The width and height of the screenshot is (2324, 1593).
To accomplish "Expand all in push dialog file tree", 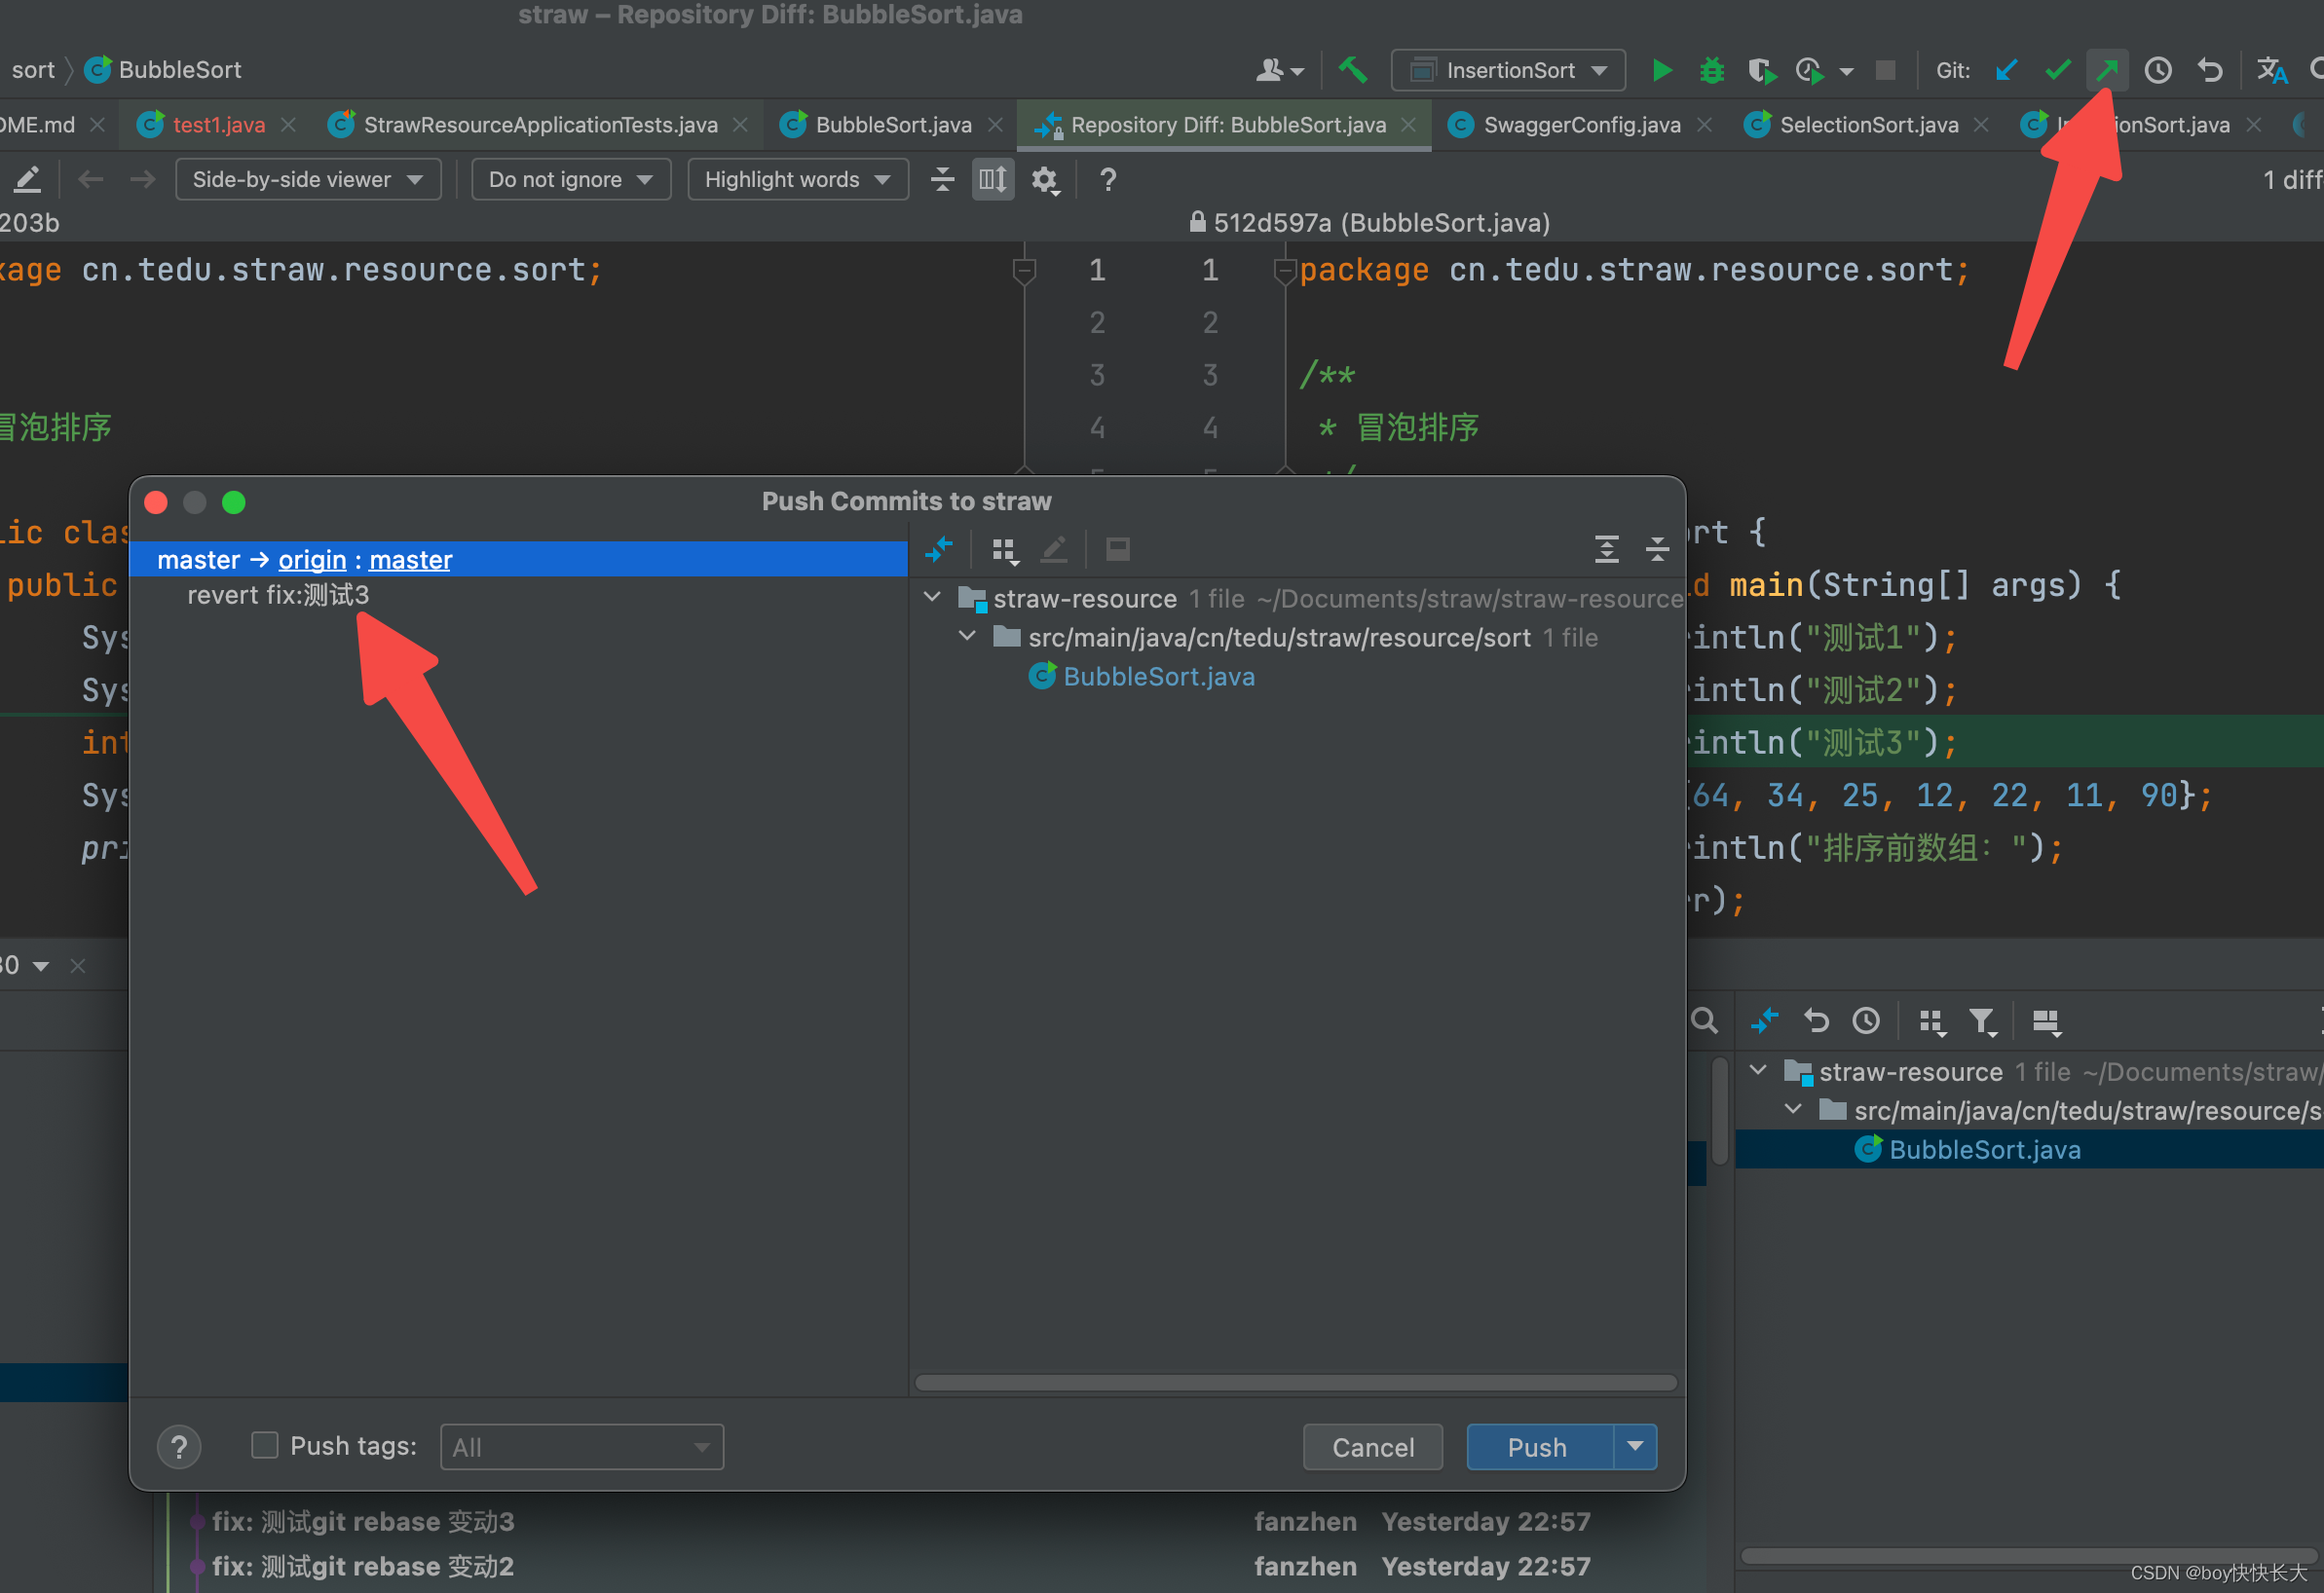I will 1606,549.
